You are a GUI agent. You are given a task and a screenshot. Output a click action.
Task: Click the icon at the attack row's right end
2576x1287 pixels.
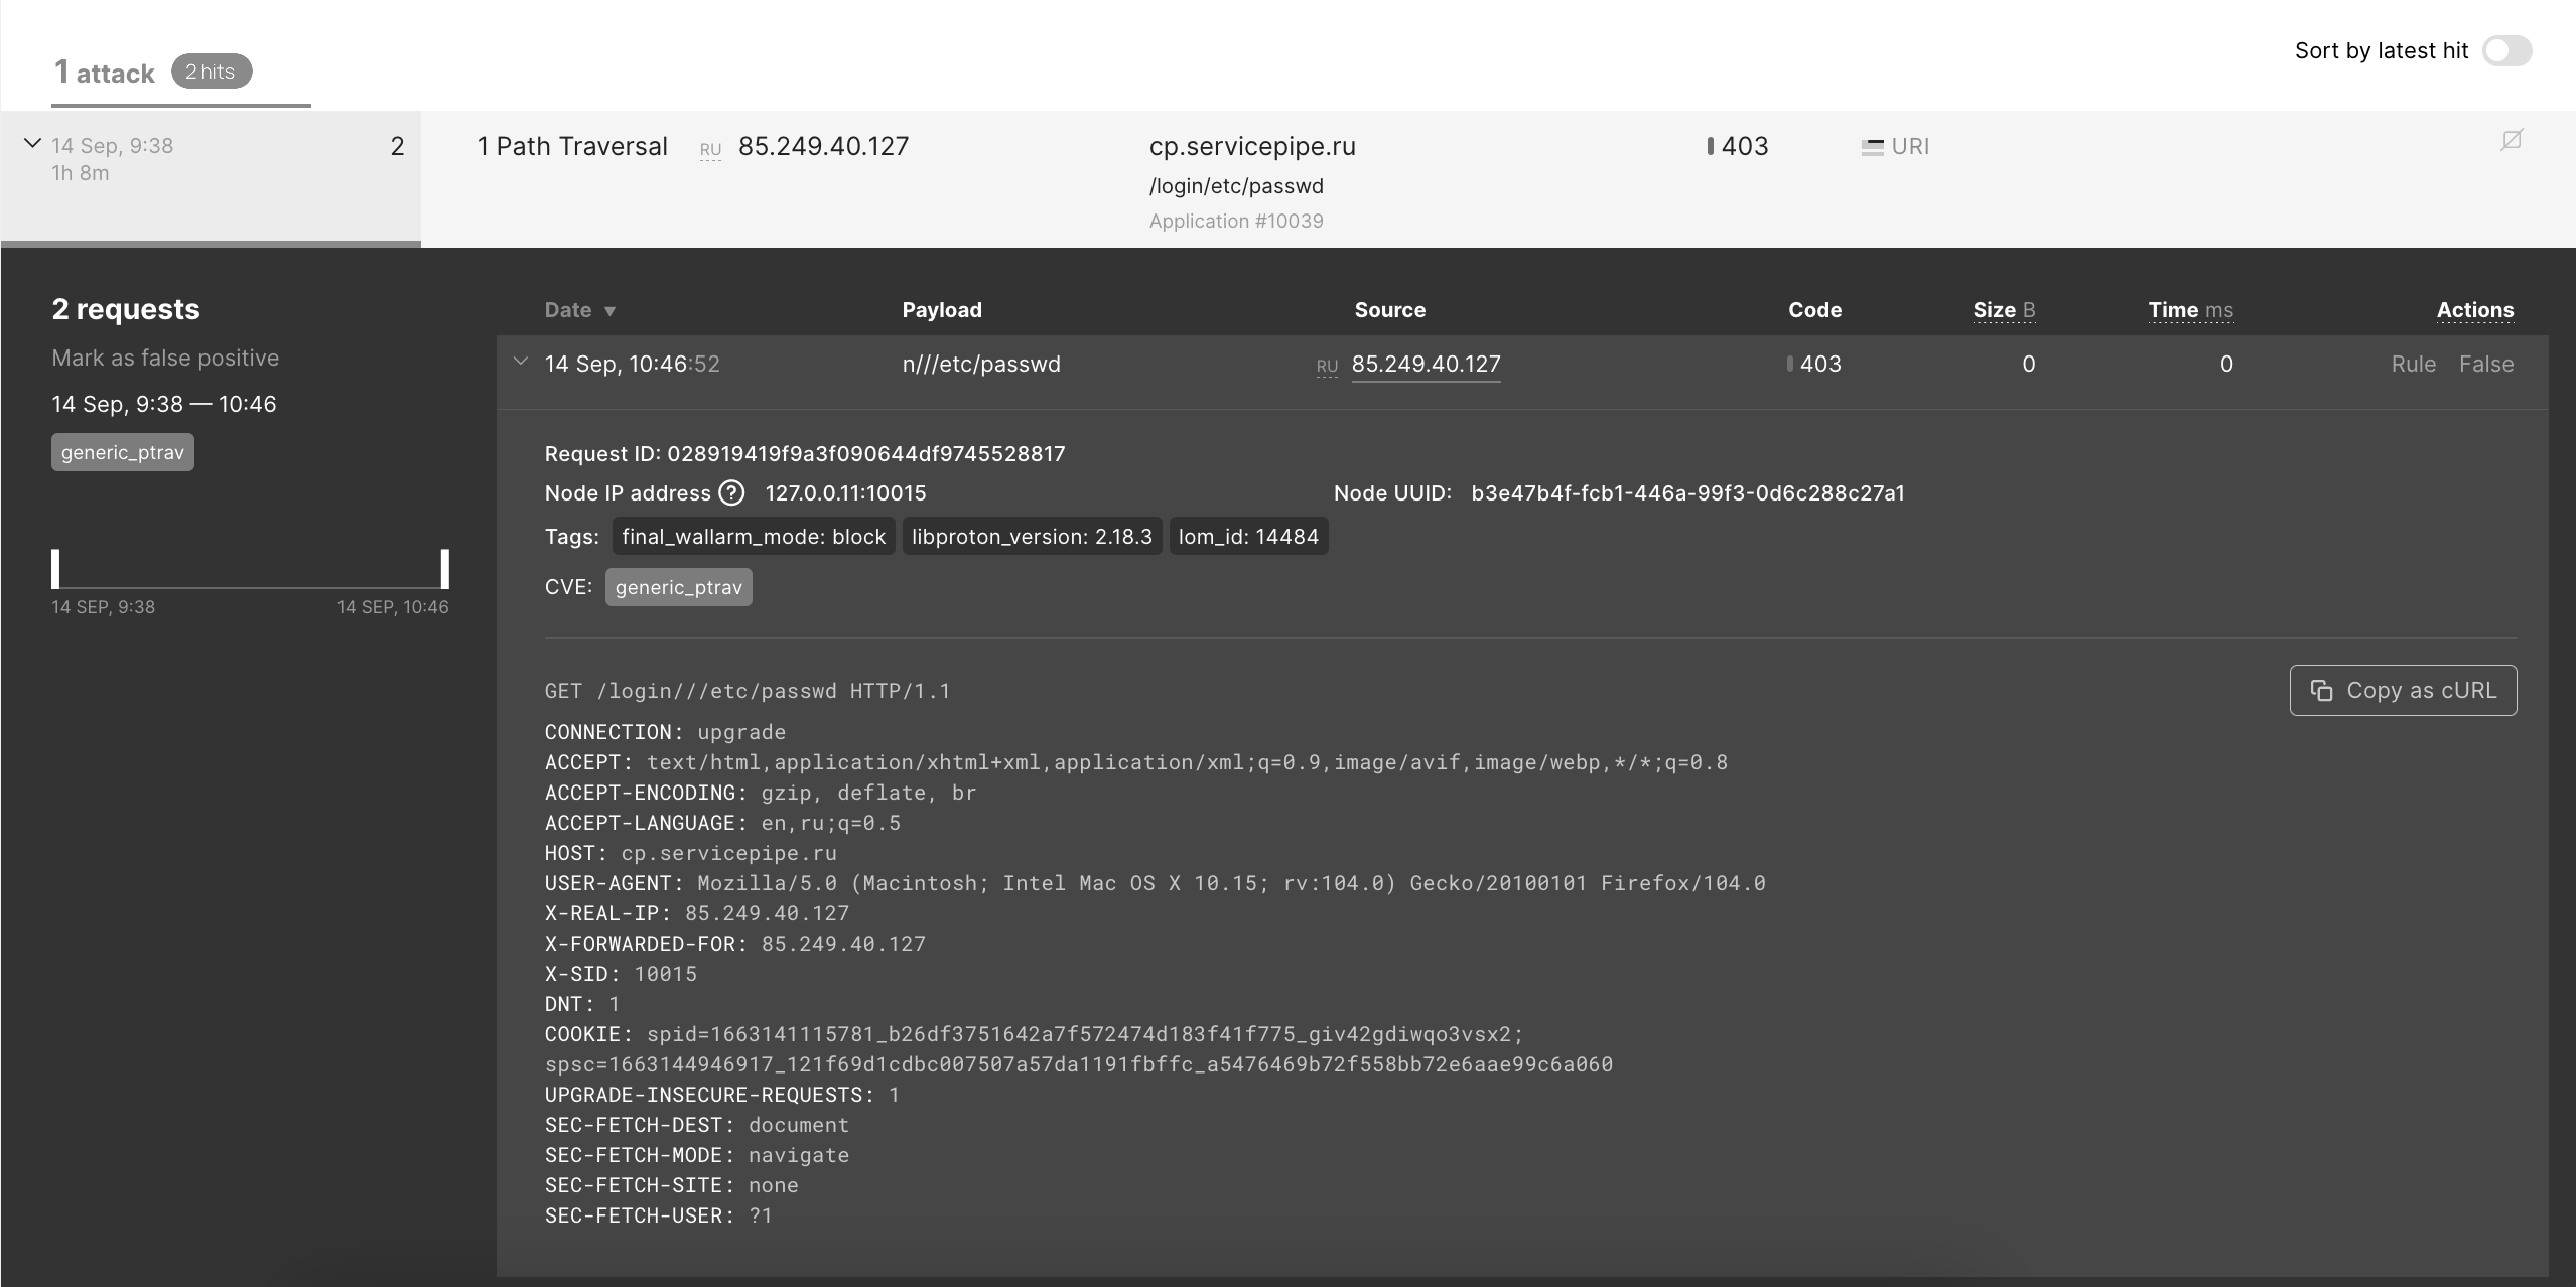coord(2511,140)
